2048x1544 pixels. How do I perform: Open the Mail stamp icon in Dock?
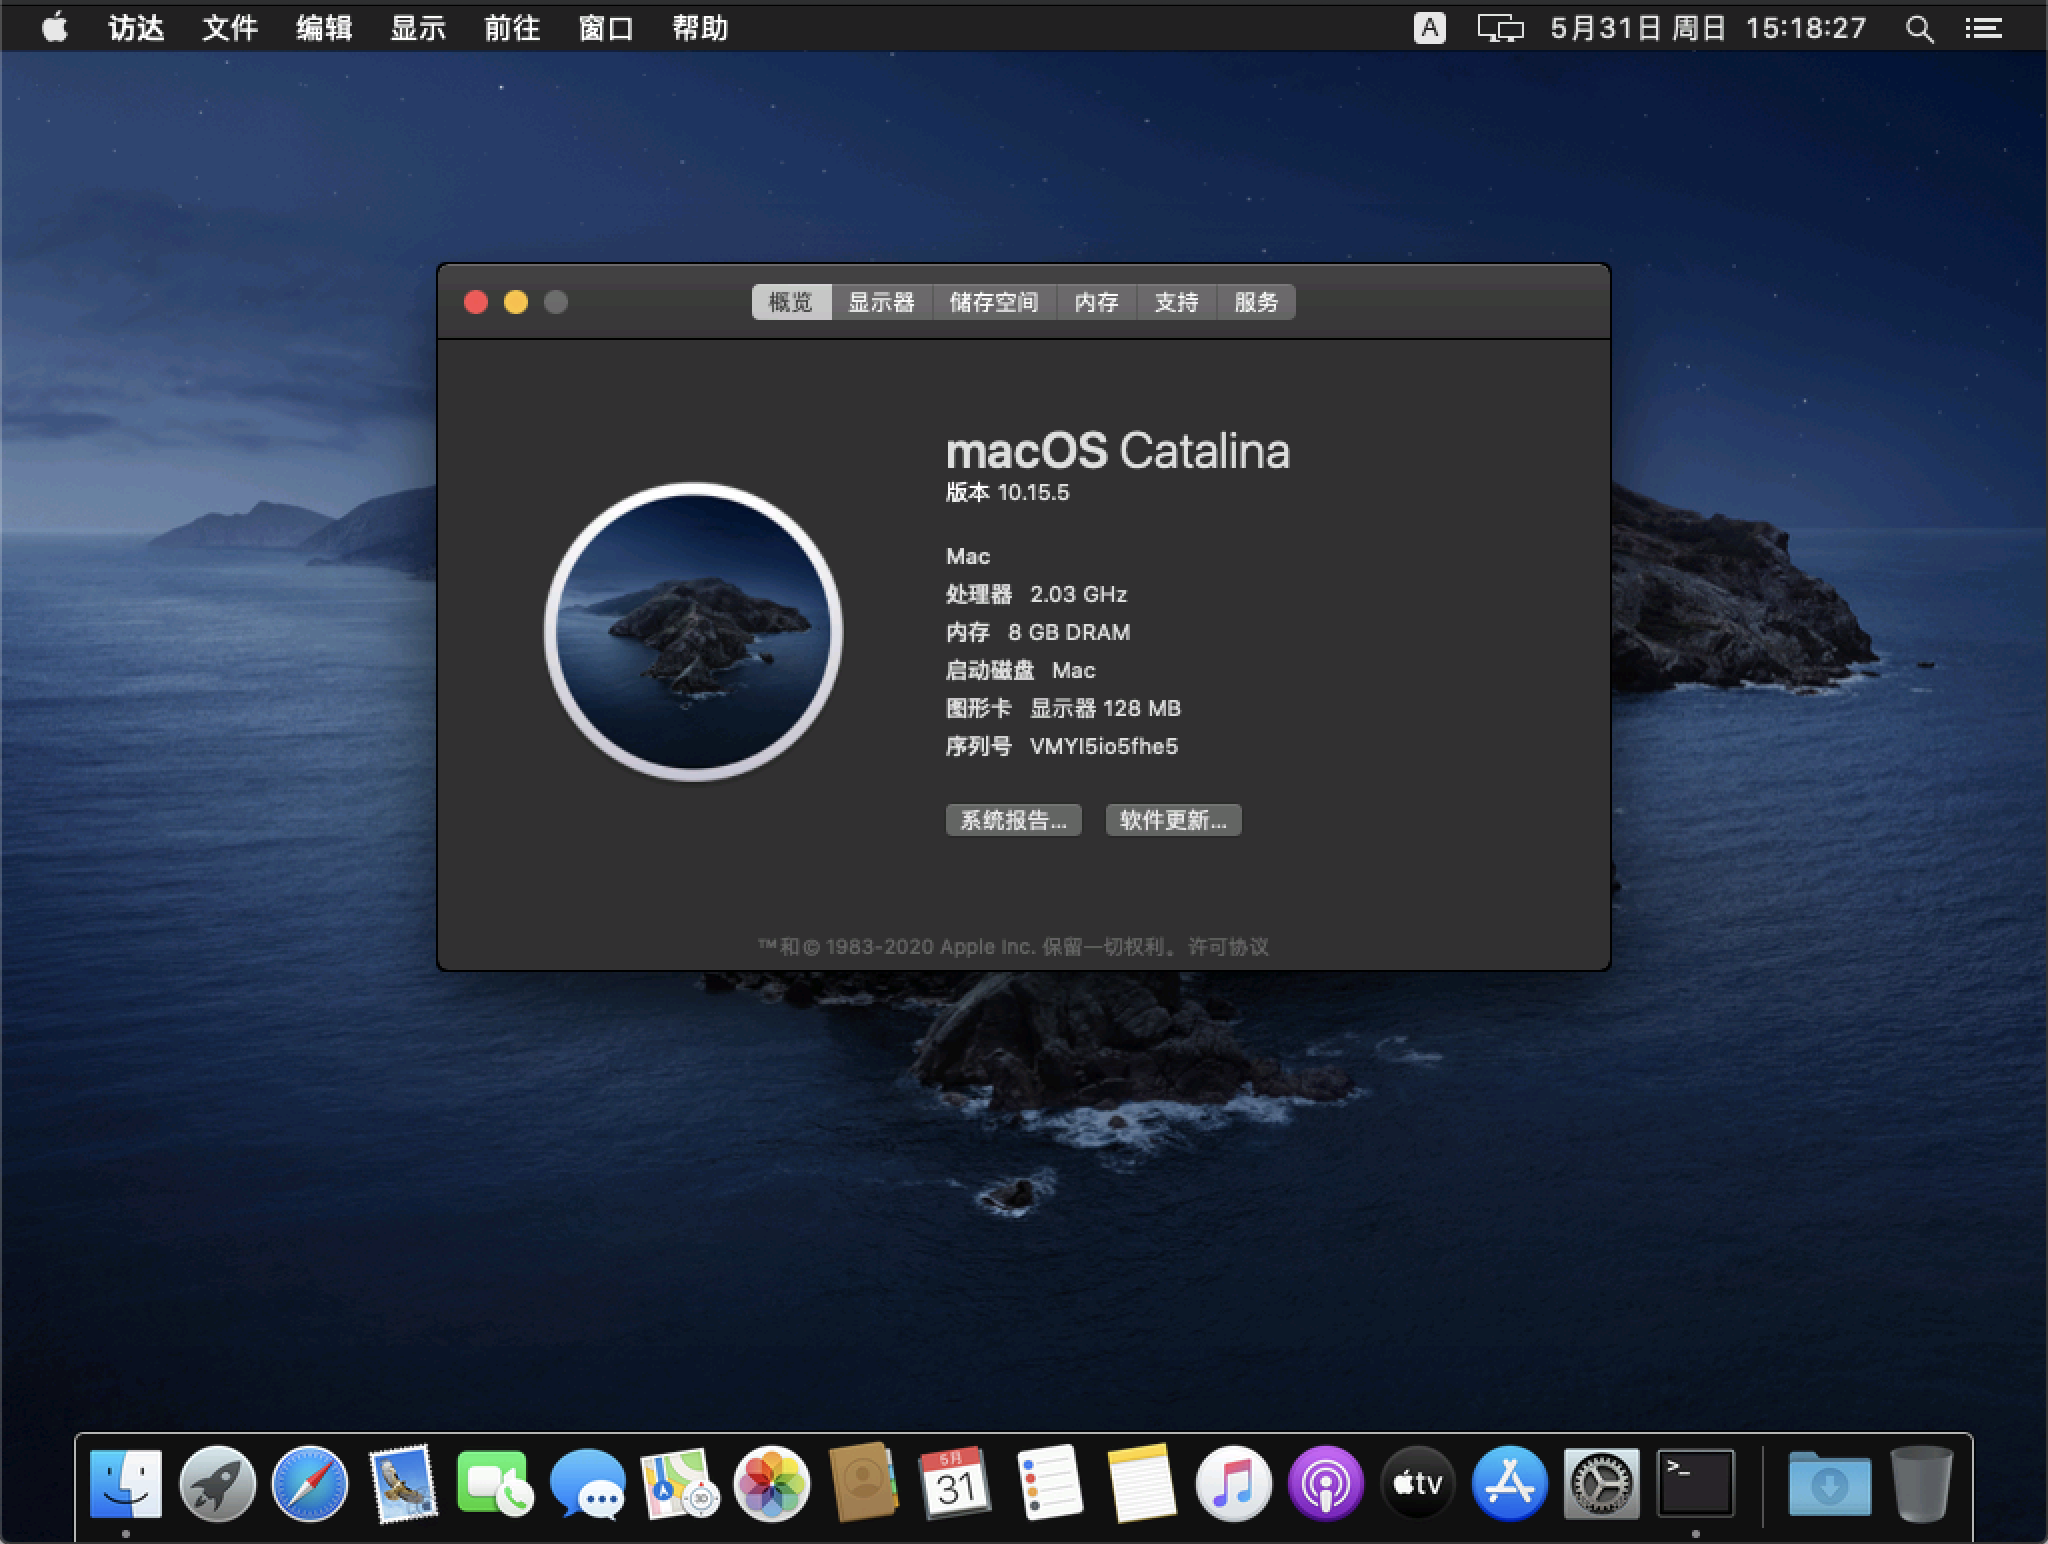click(x=402, y=1484)
